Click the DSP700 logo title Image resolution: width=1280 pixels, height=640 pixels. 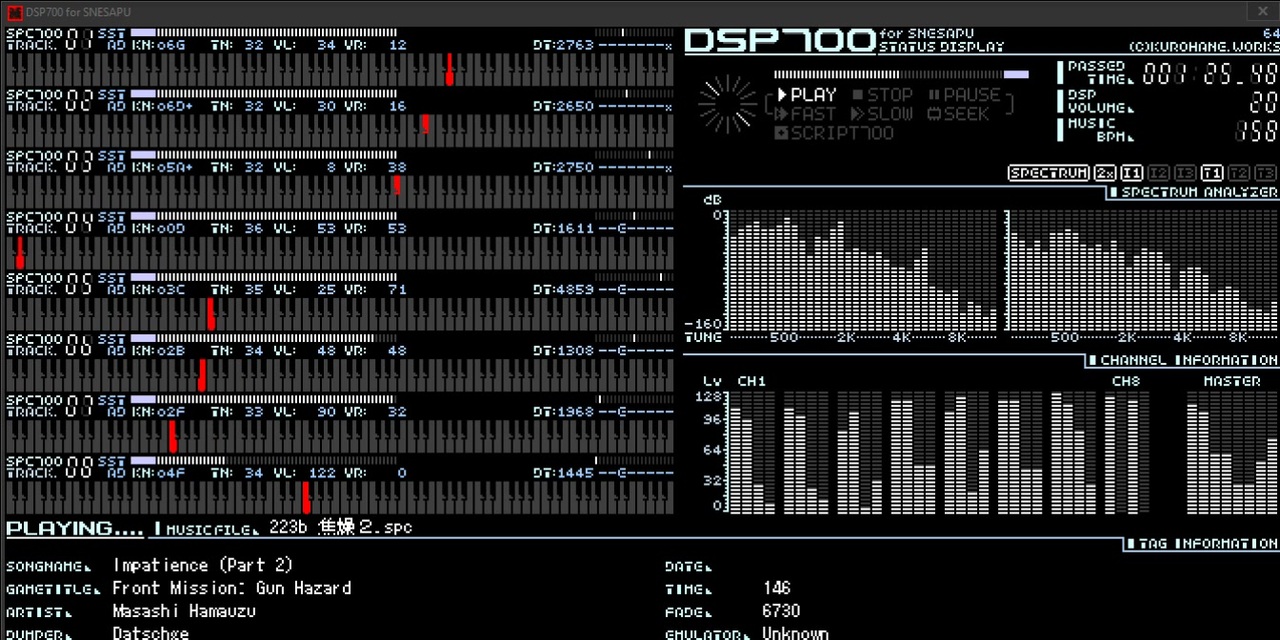(780, 41)
